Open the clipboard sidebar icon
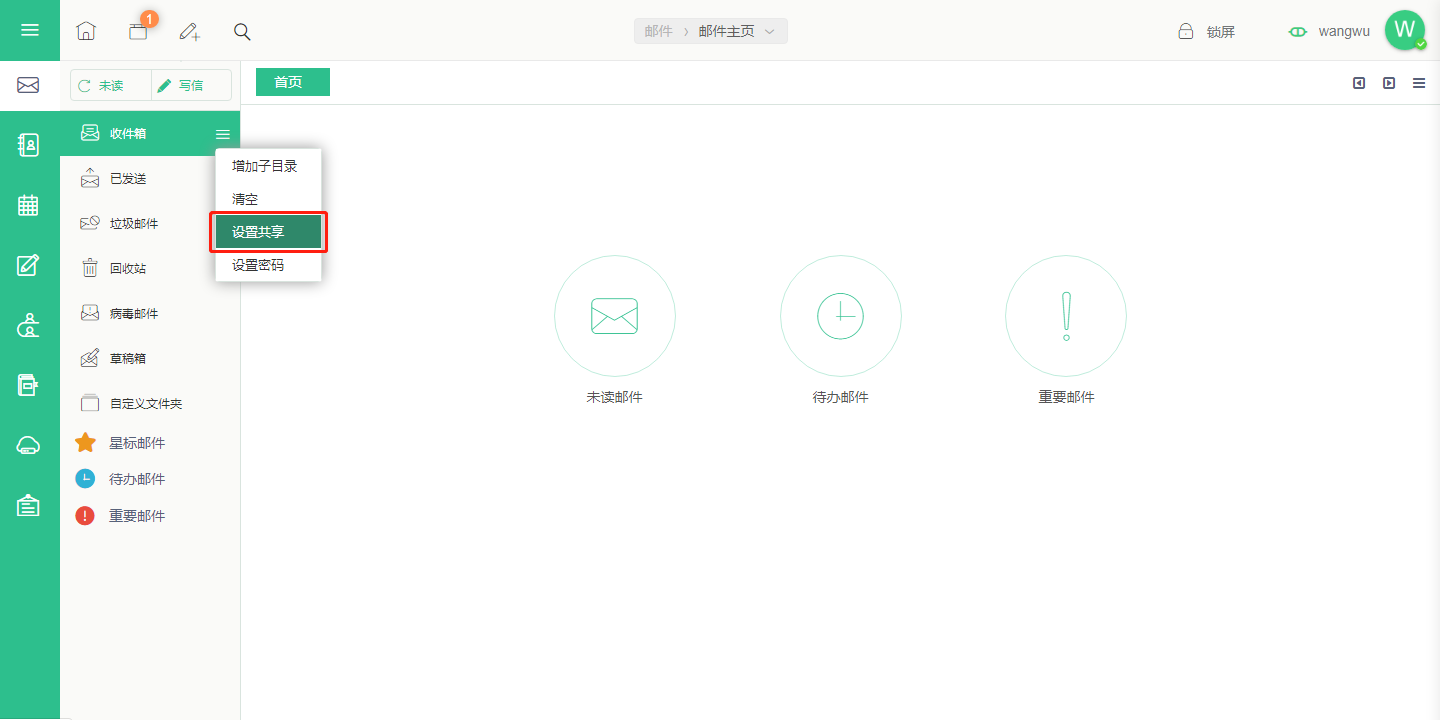The image size is (1440, 720). pos(29,505)
